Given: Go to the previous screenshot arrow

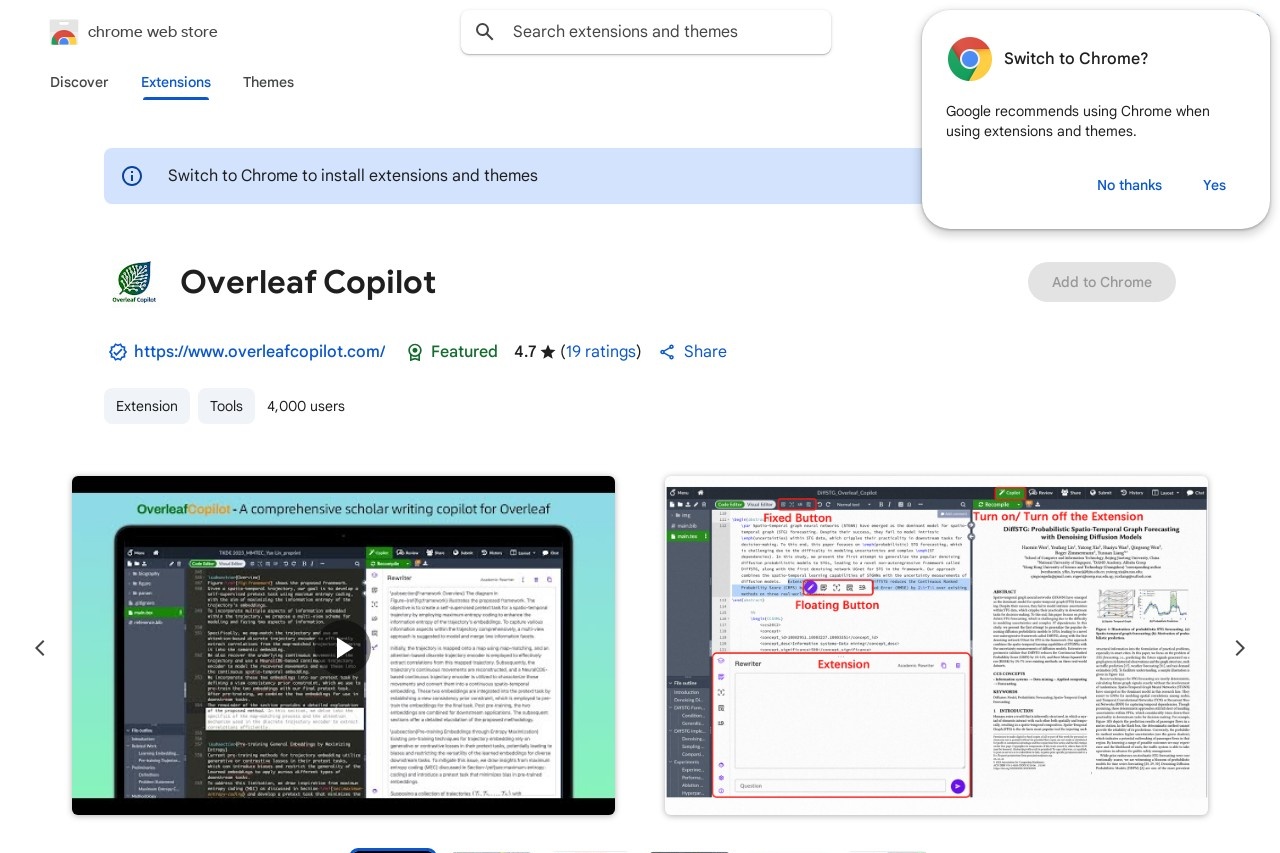Looking at the screenshot, I should point(40,648).
